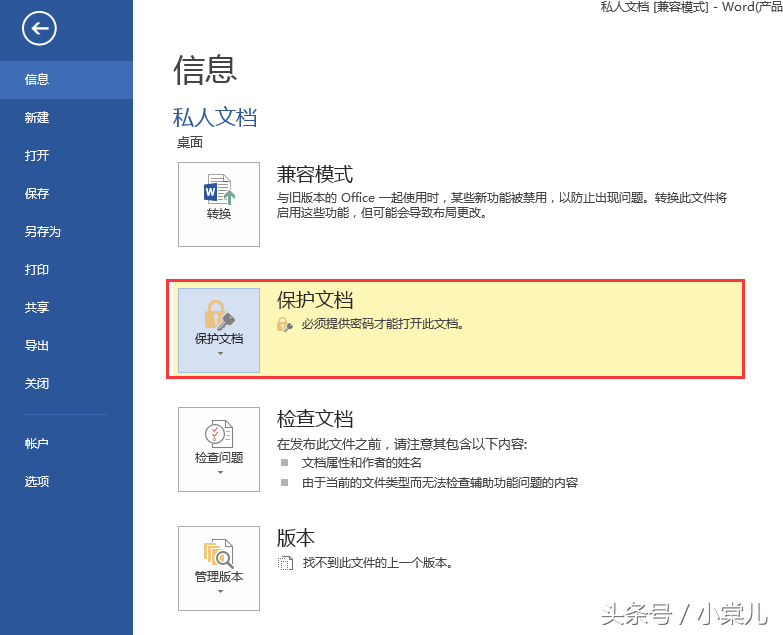Open 另存为 in the sidebar
783x635 pixels.
coord(66,232)
